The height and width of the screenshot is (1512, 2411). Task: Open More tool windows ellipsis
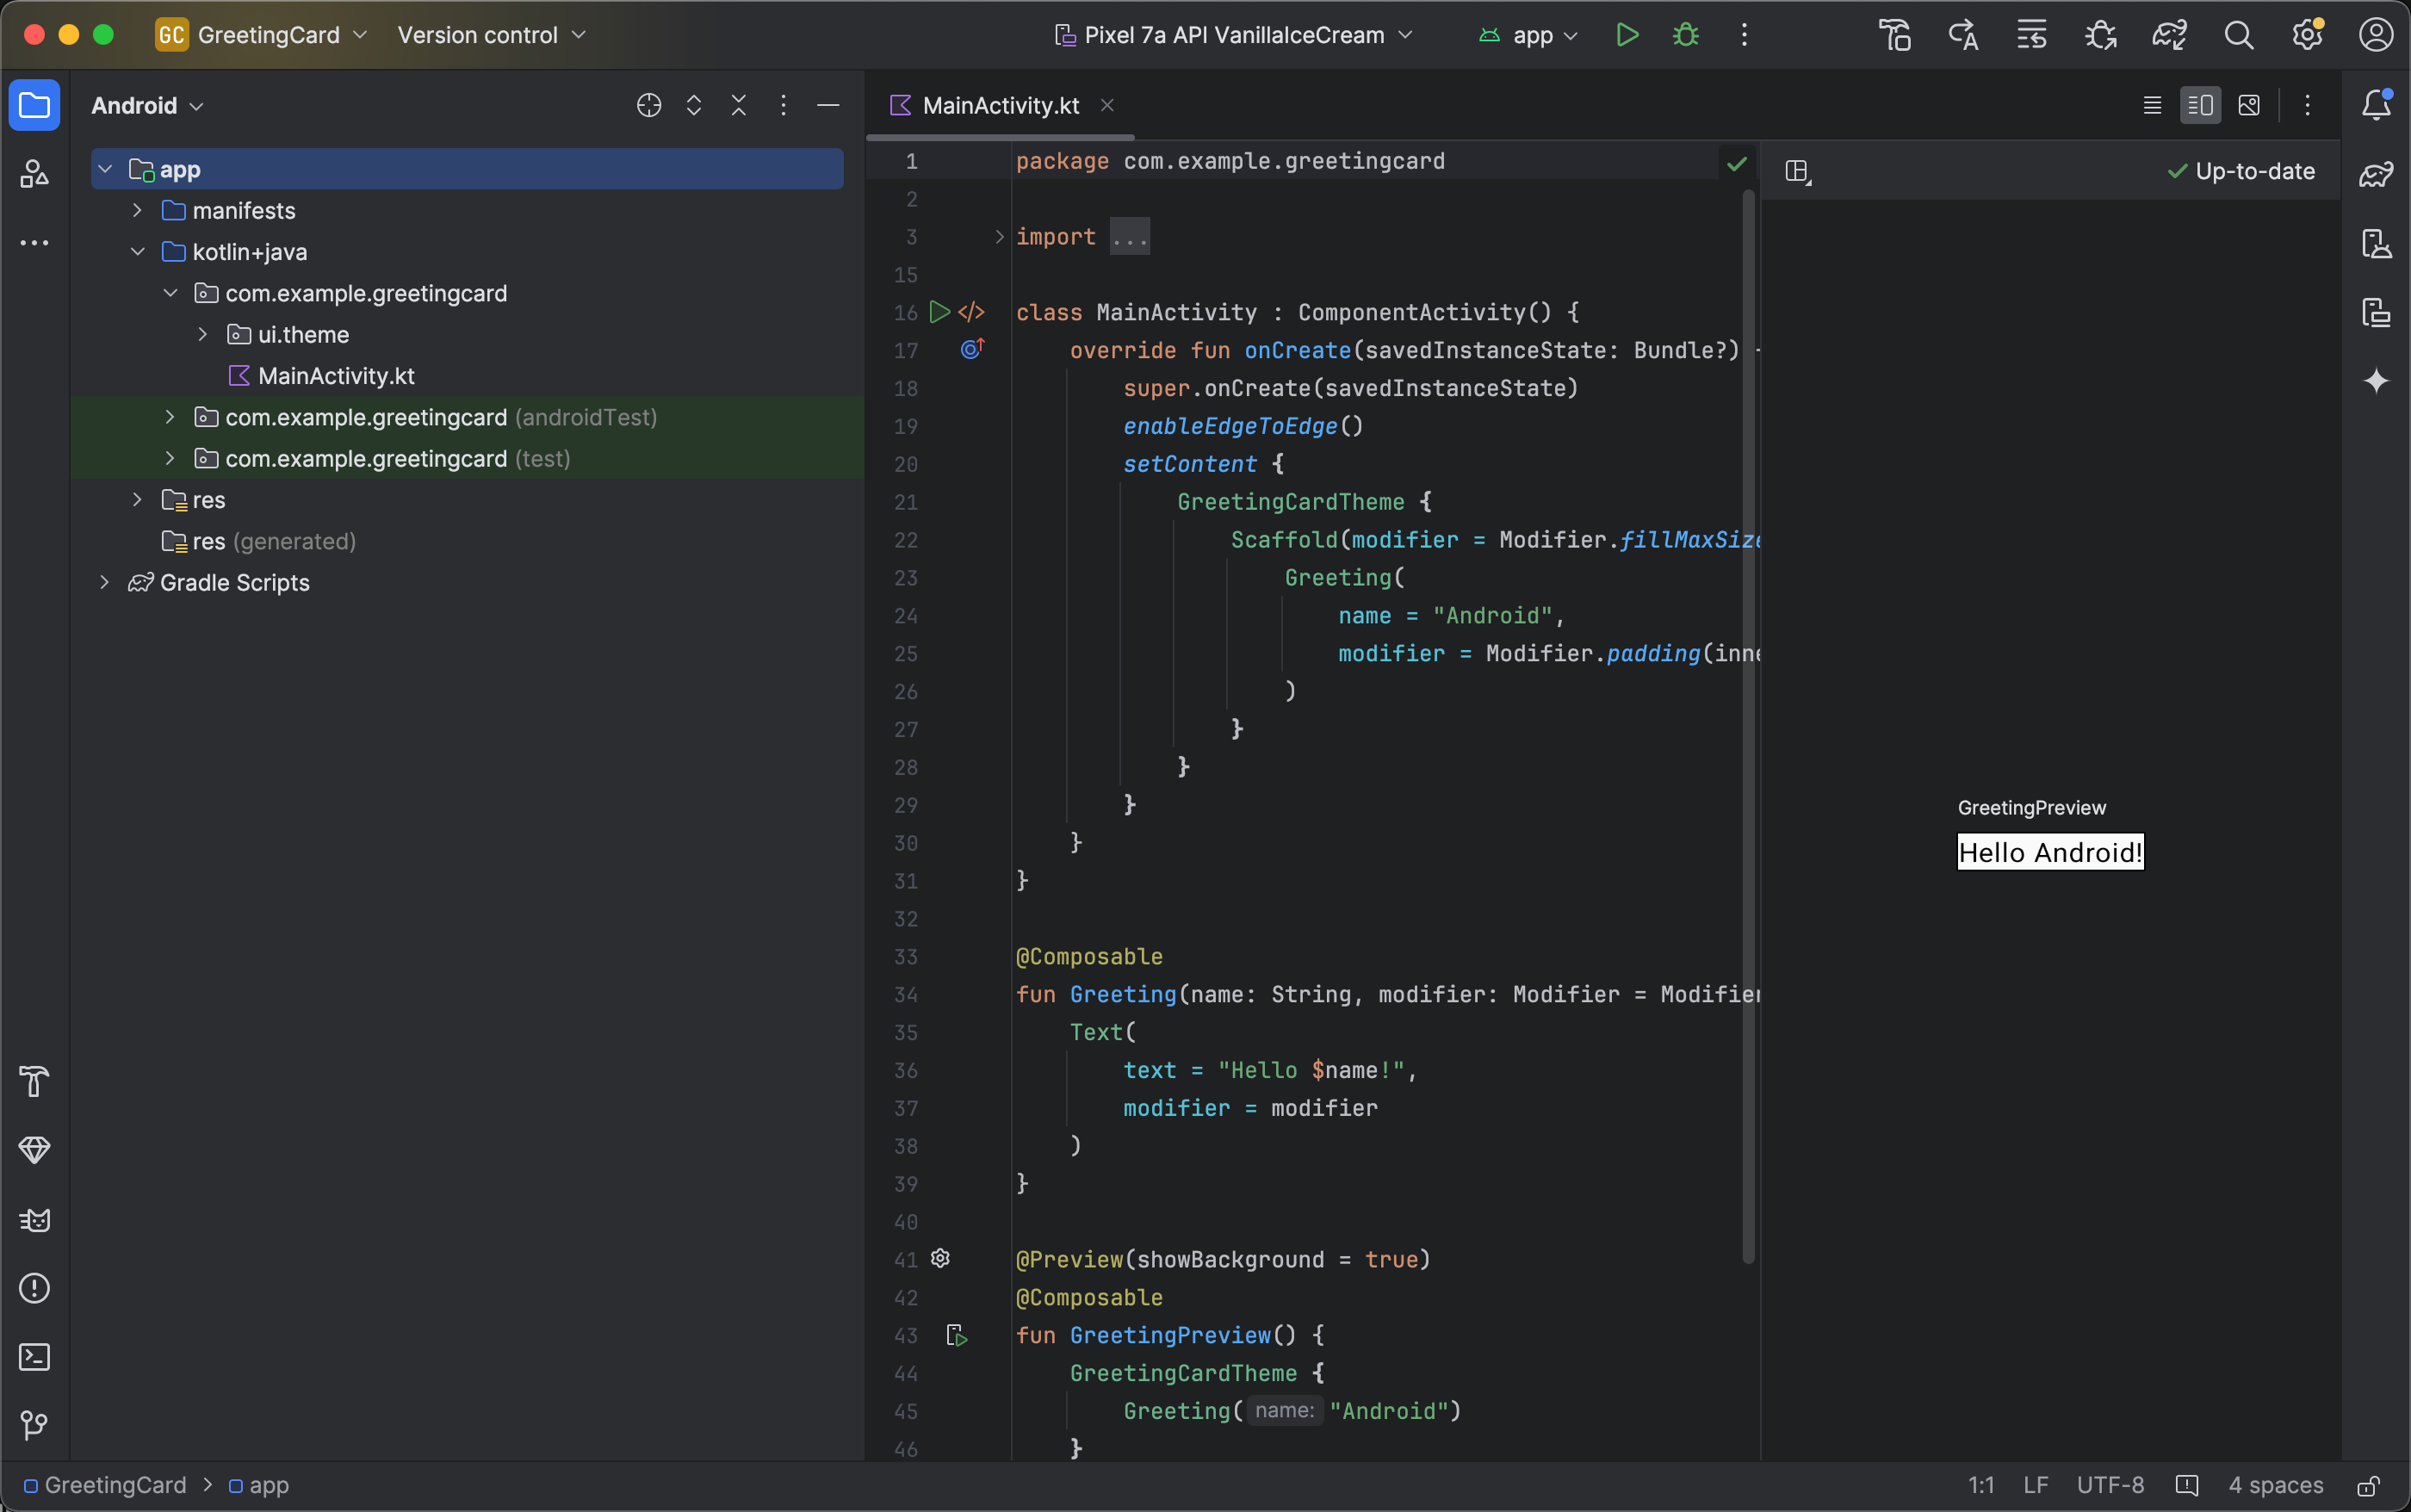[34, 243]
